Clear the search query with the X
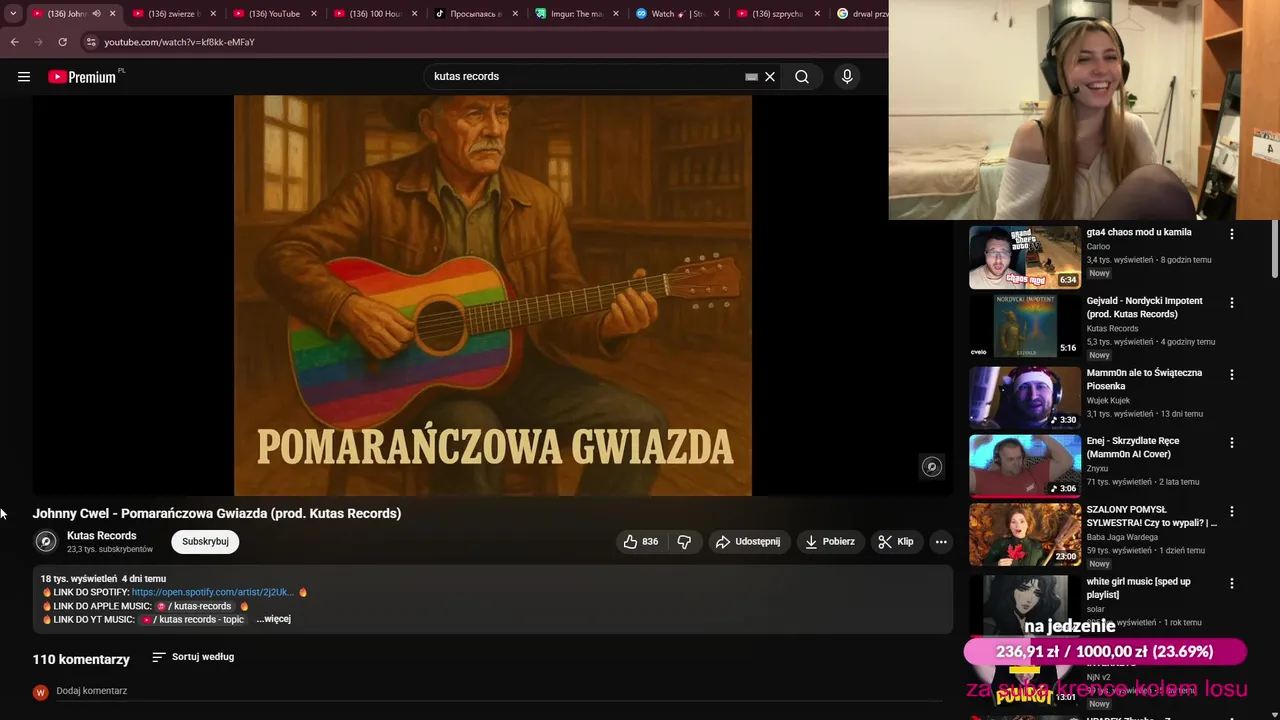 click(x=770, y=77)
